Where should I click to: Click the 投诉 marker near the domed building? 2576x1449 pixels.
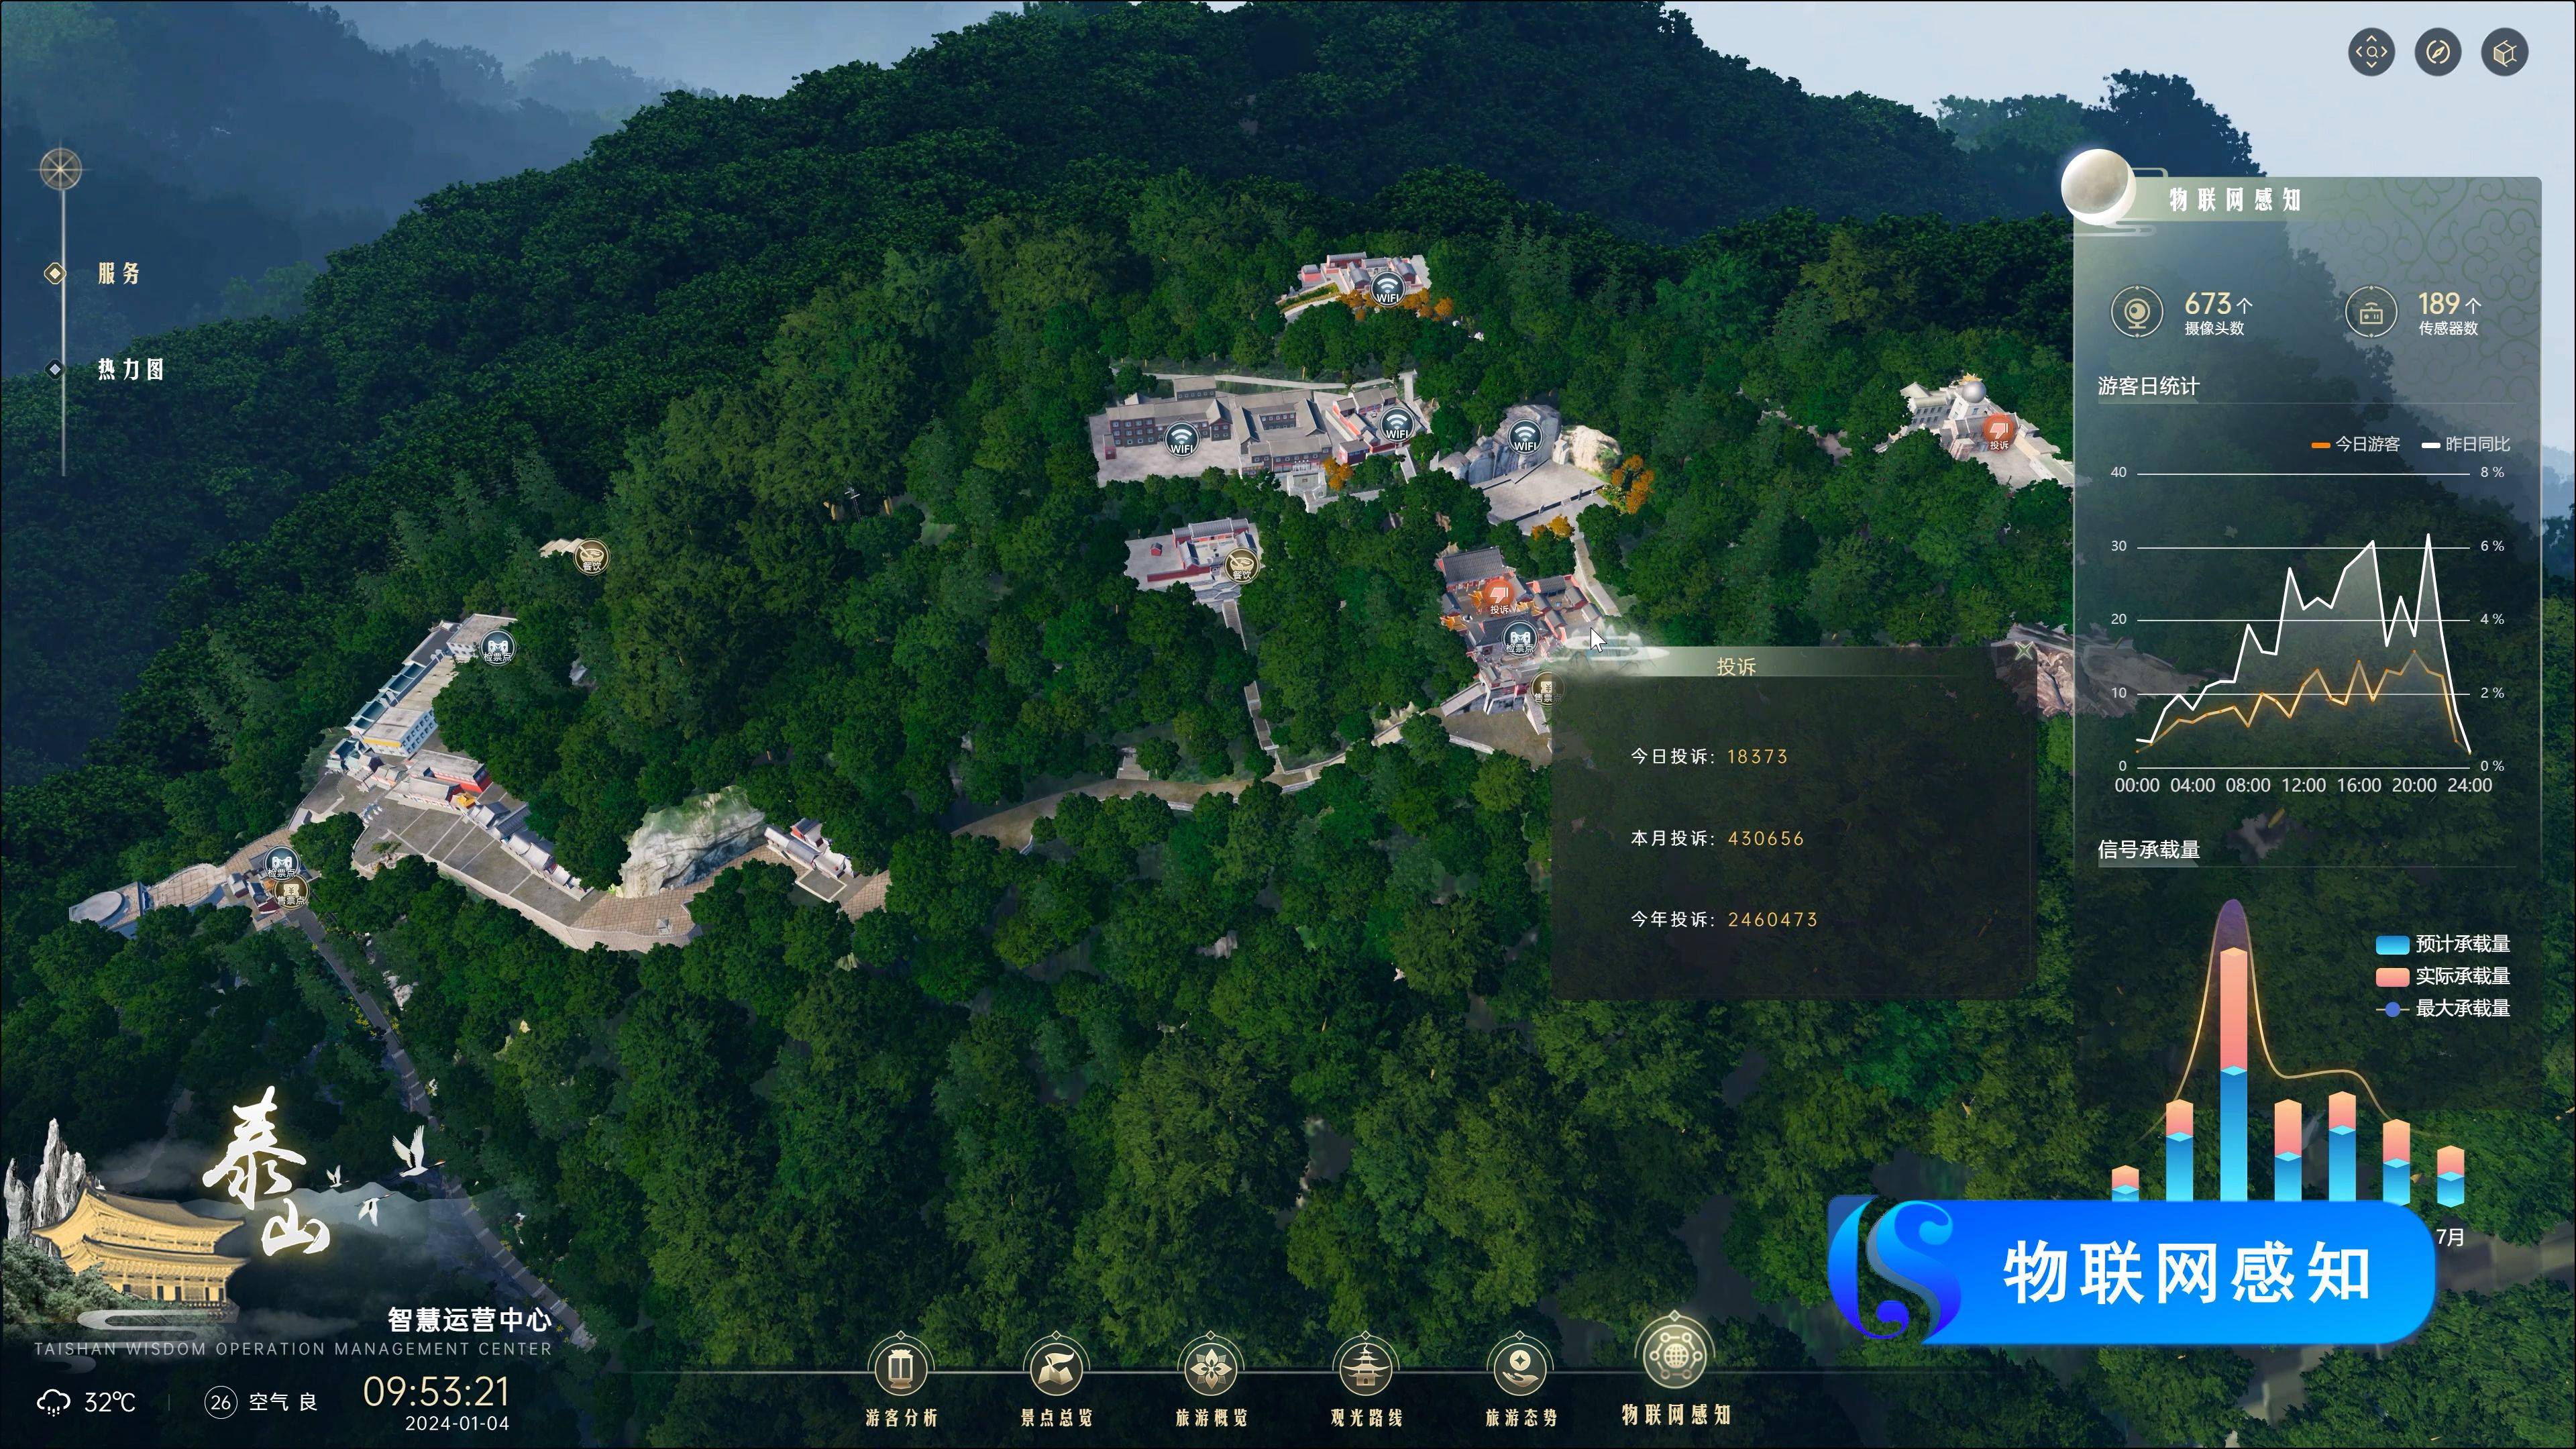coord(1998,432)
